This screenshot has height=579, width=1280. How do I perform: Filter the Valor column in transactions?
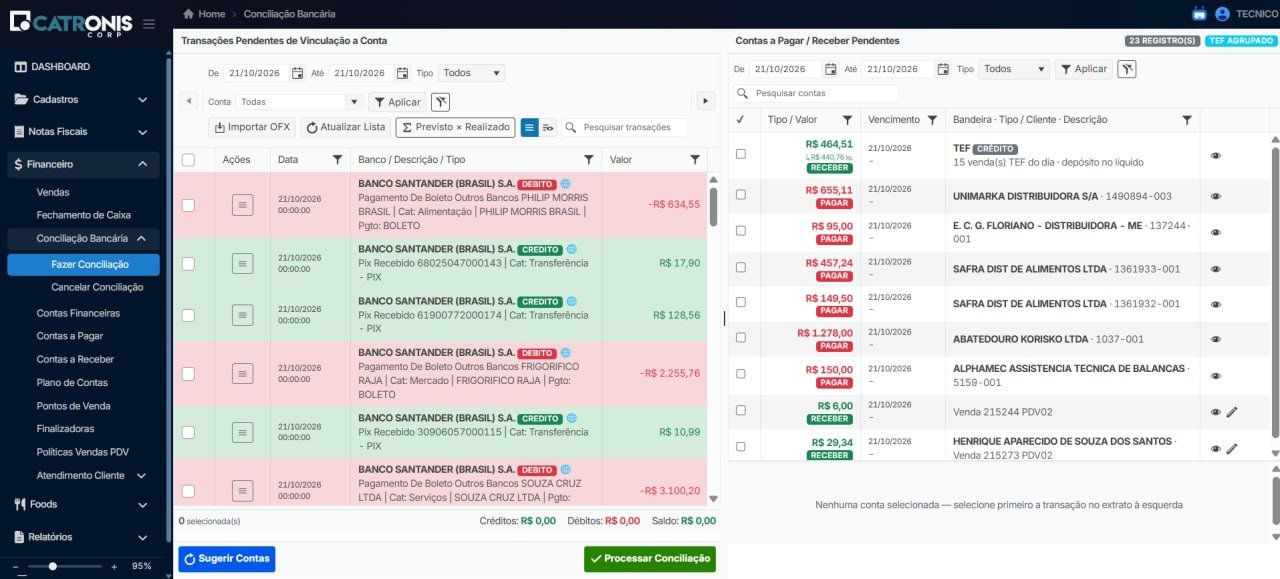click(x=695, y=159)
